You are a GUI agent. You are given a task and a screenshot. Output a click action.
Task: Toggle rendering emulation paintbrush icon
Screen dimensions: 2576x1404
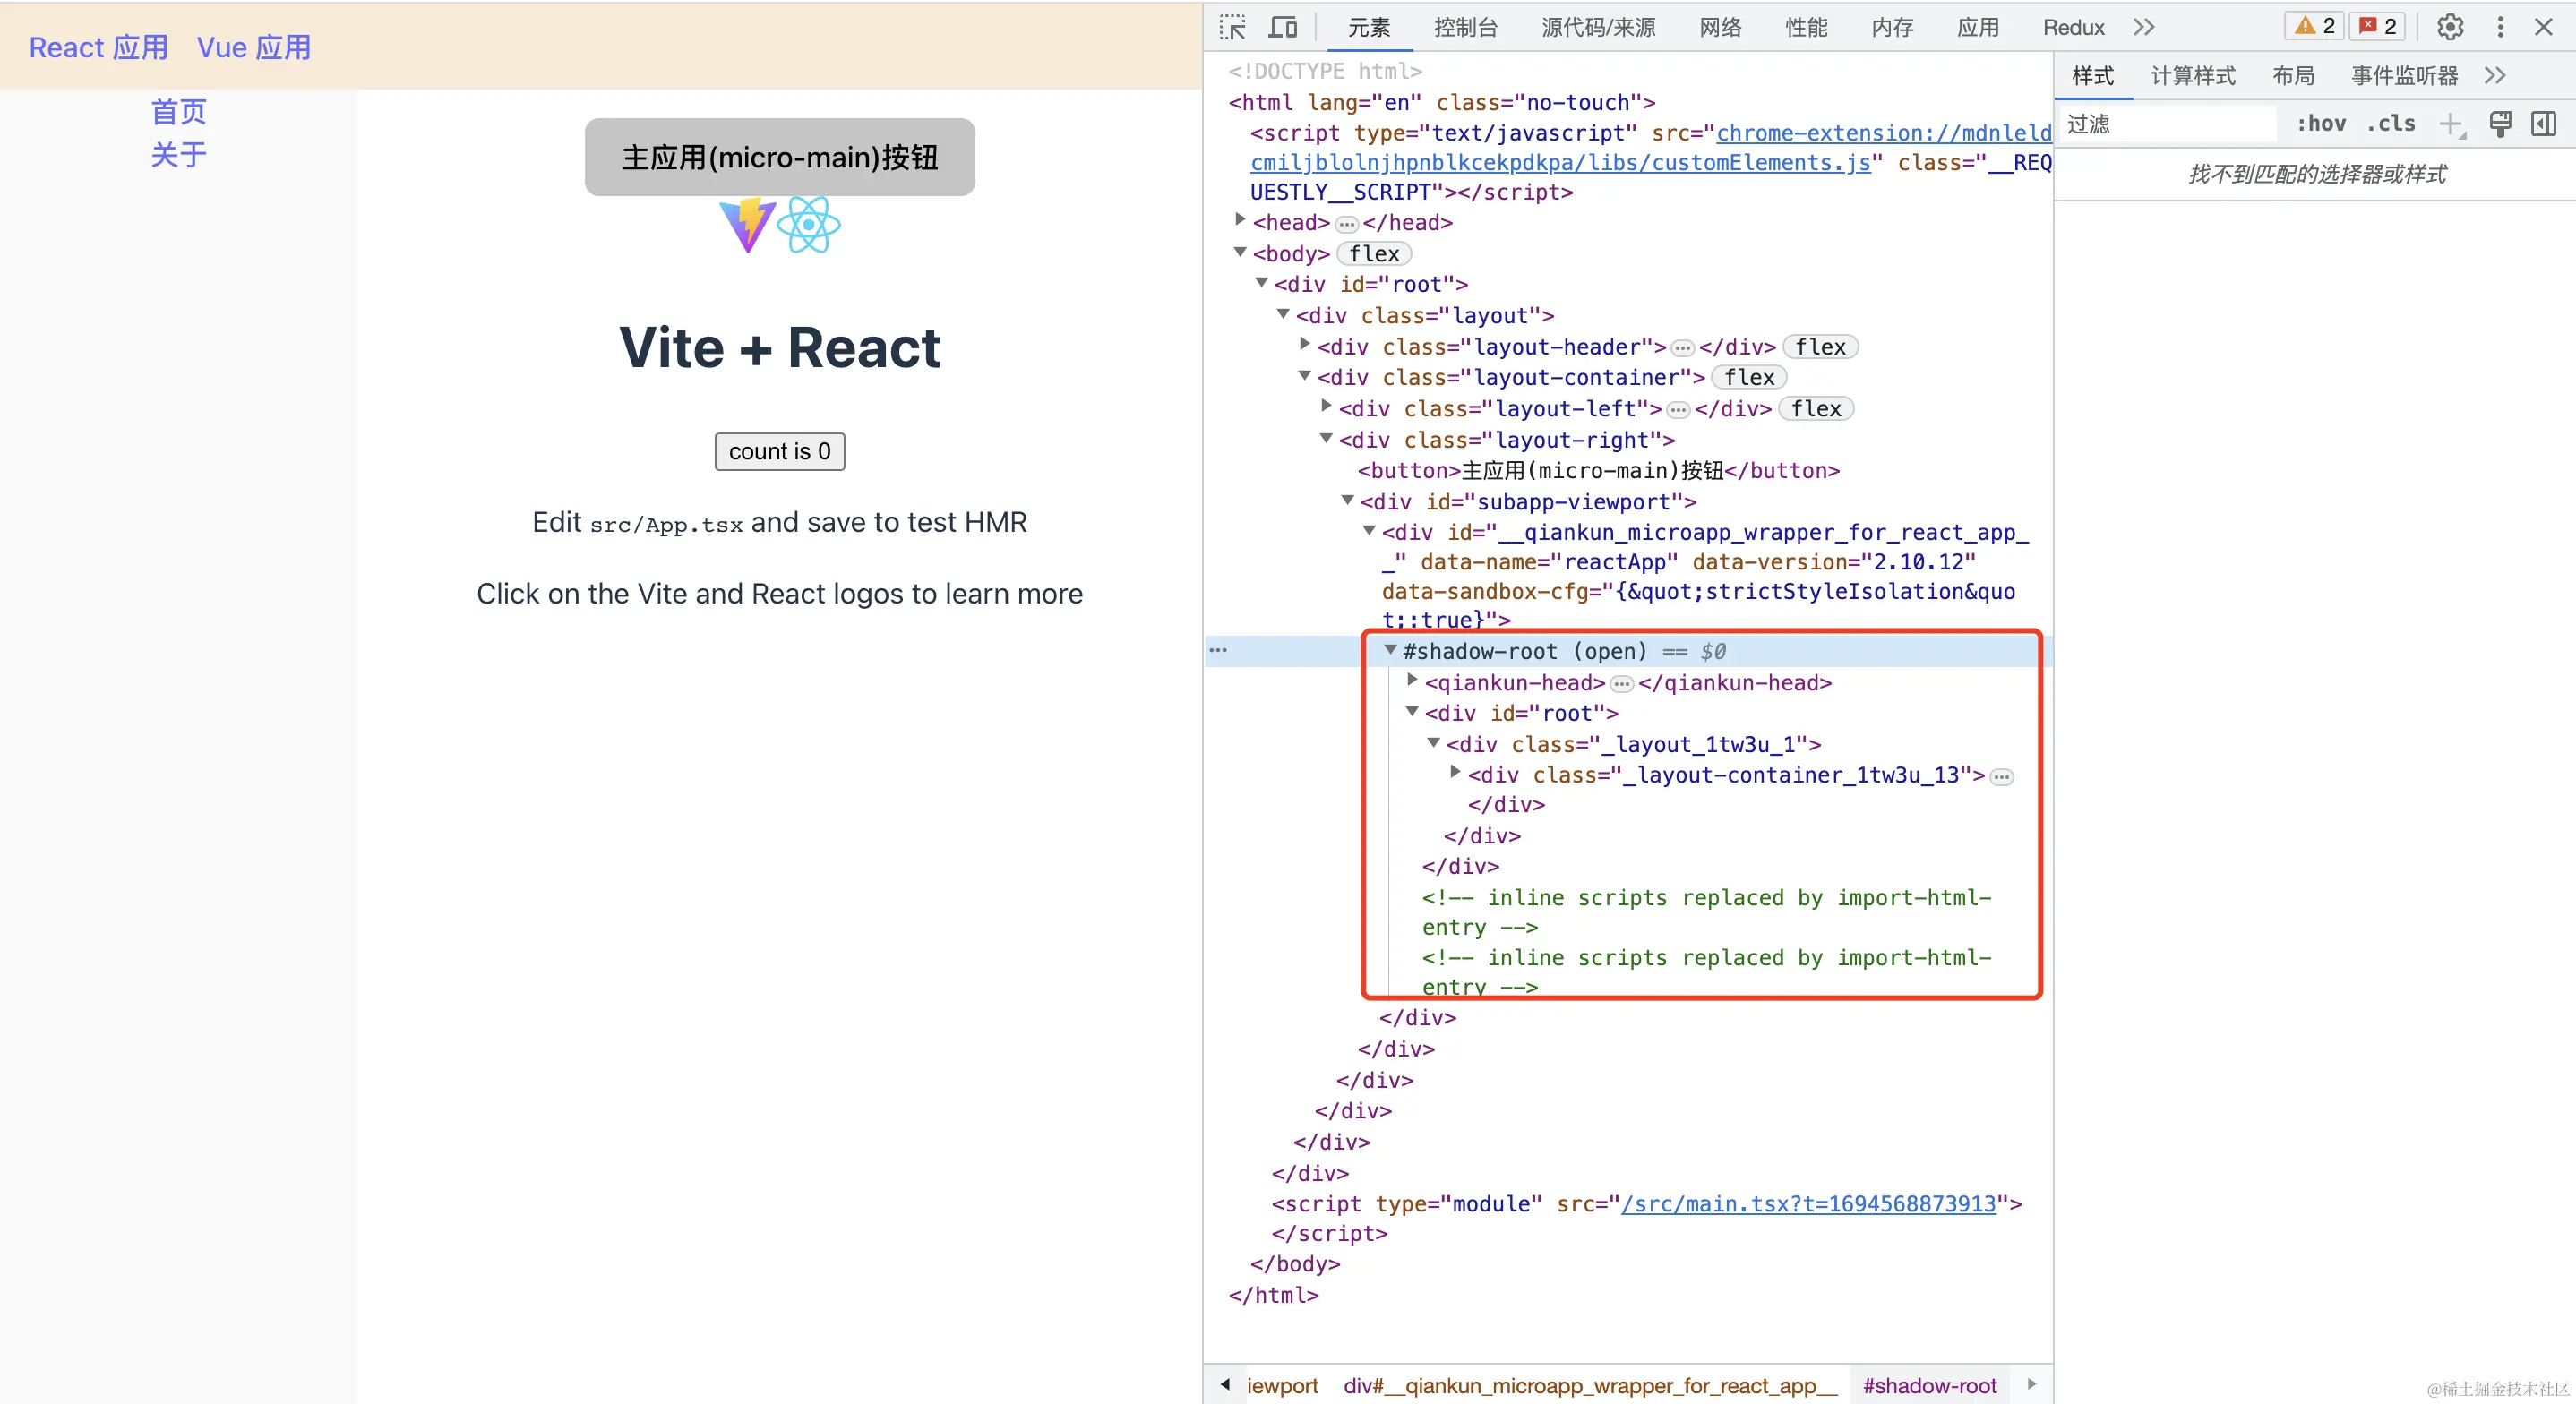pos(2500,124)
